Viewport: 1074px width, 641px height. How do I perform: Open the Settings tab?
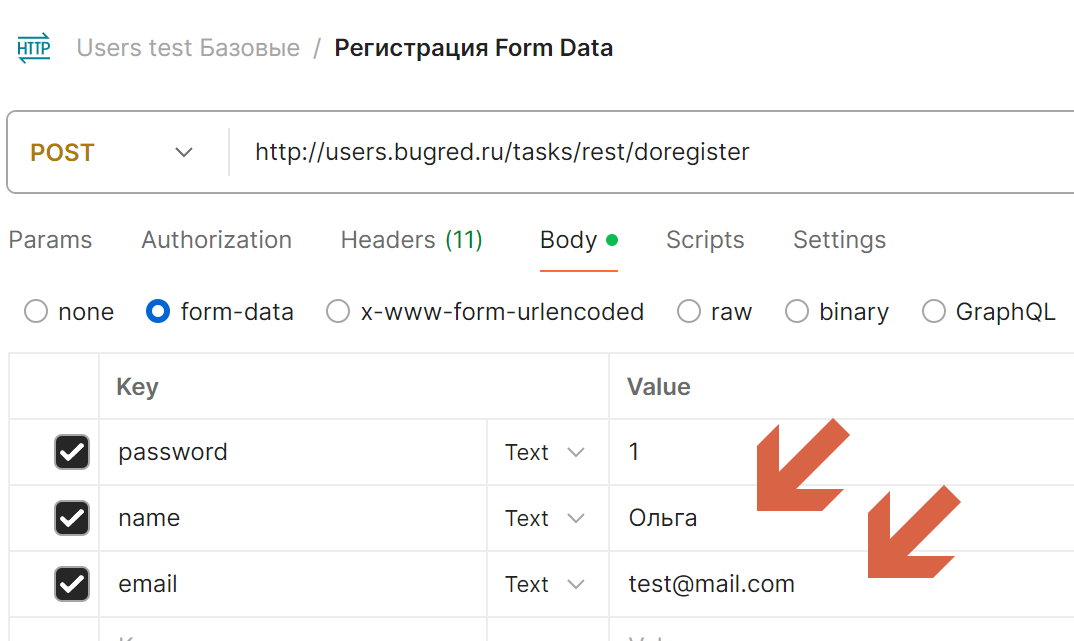[x=839, y=240]
